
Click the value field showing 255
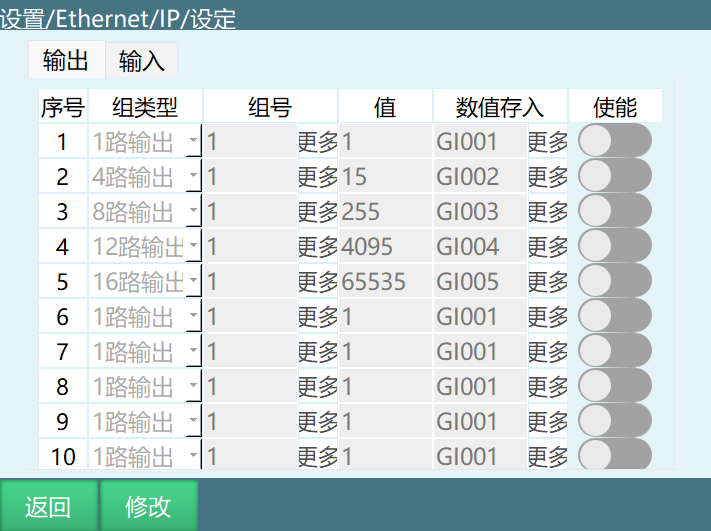pyautogui.click(x=385, y=212)
